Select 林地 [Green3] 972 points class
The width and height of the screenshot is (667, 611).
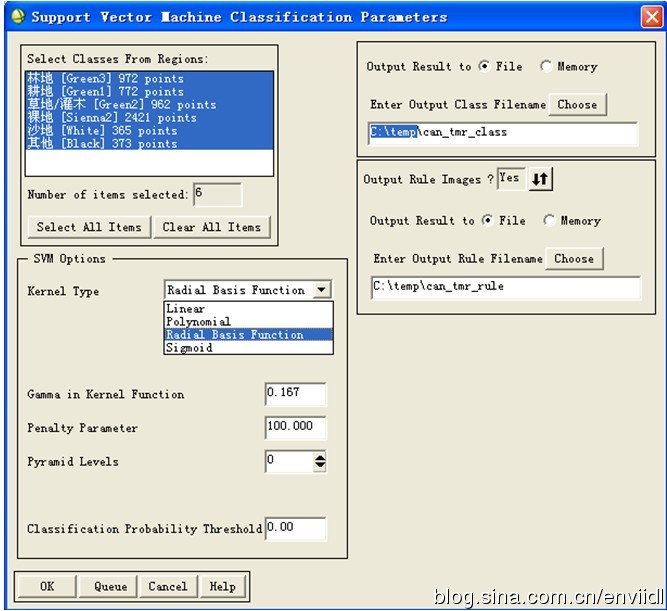(x=149, y=78)
